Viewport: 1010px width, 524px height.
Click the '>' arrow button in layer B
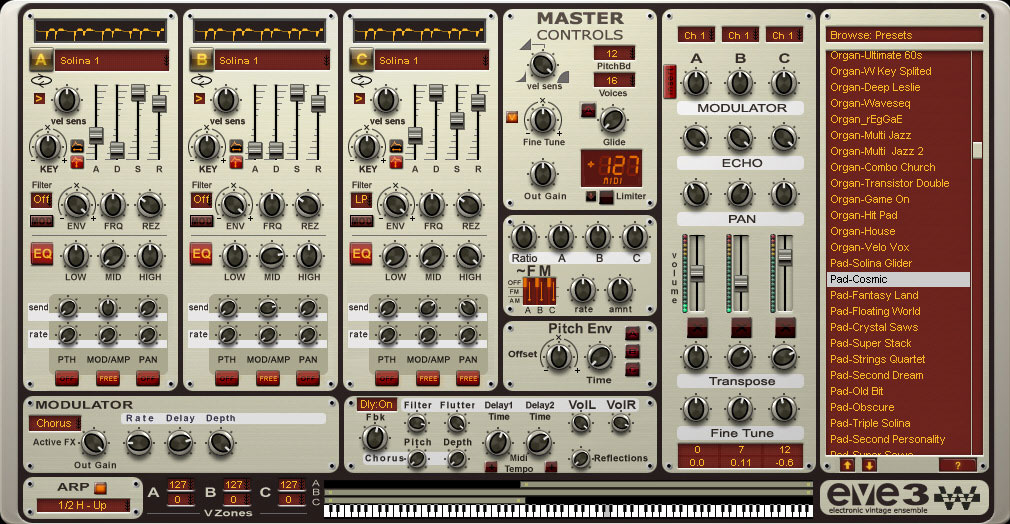199,99
